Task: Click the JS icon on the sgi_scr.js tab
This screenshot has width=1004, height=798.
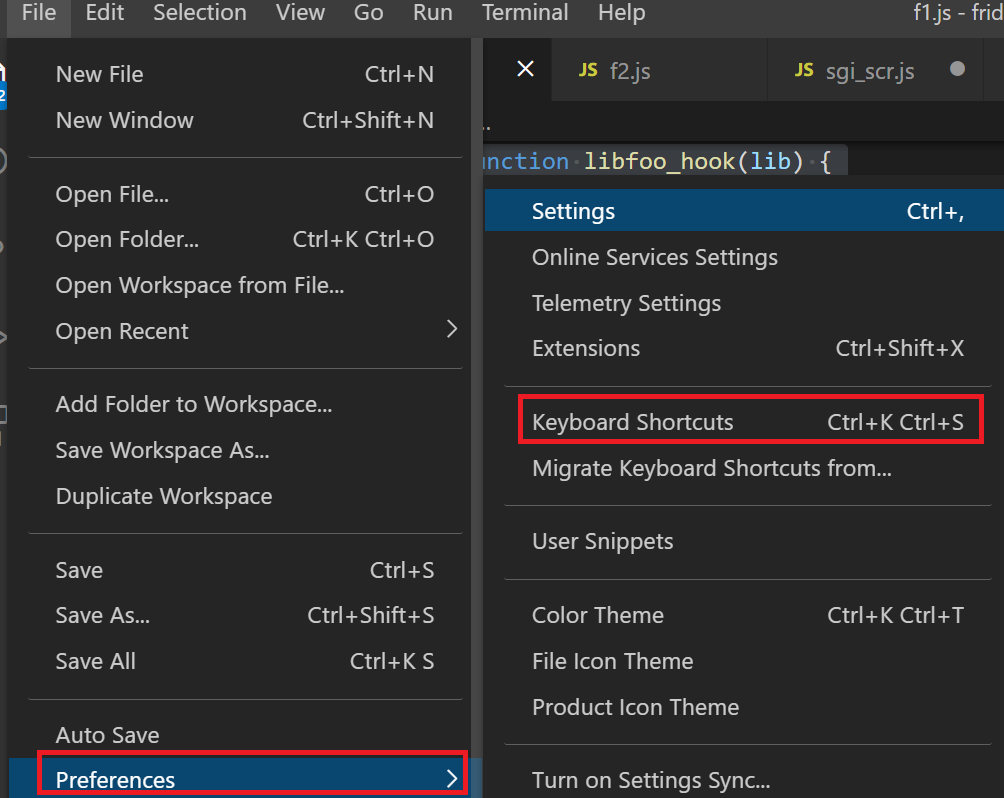Action: pos(803,71)
